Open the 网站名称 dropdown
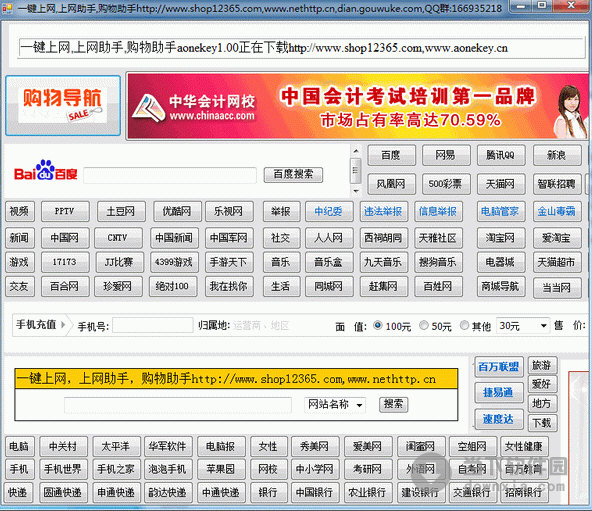 [335, 404]
